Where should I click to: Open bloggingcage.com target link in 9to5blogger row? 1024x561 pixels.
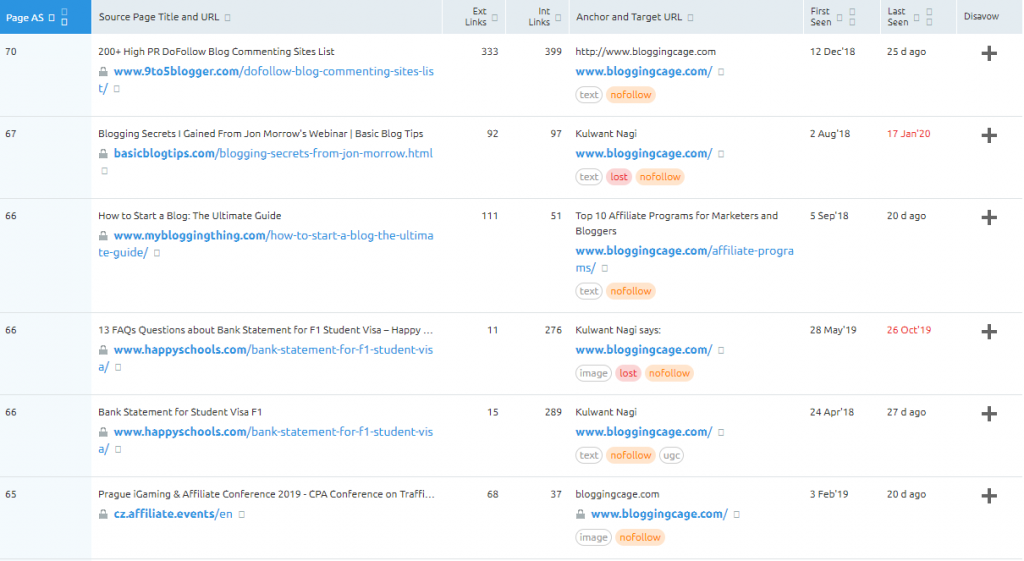644,72
